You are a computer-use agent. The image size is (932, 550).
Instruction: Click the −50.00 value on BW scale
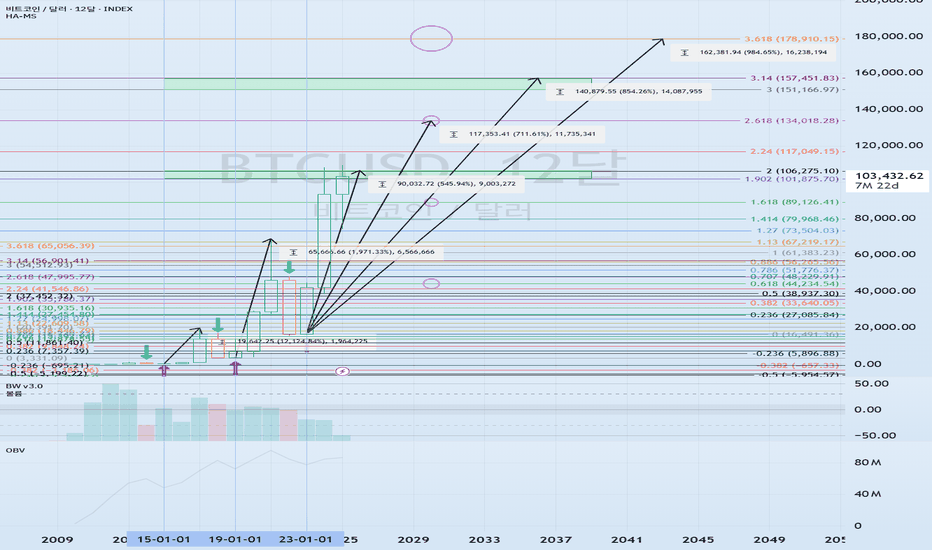point(875,435)
